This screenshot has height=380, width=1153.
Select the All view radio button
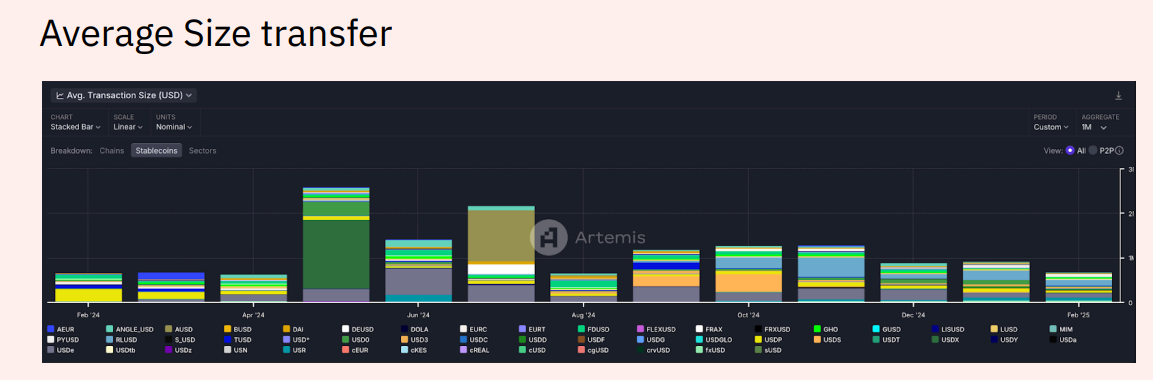point(1070,150)
